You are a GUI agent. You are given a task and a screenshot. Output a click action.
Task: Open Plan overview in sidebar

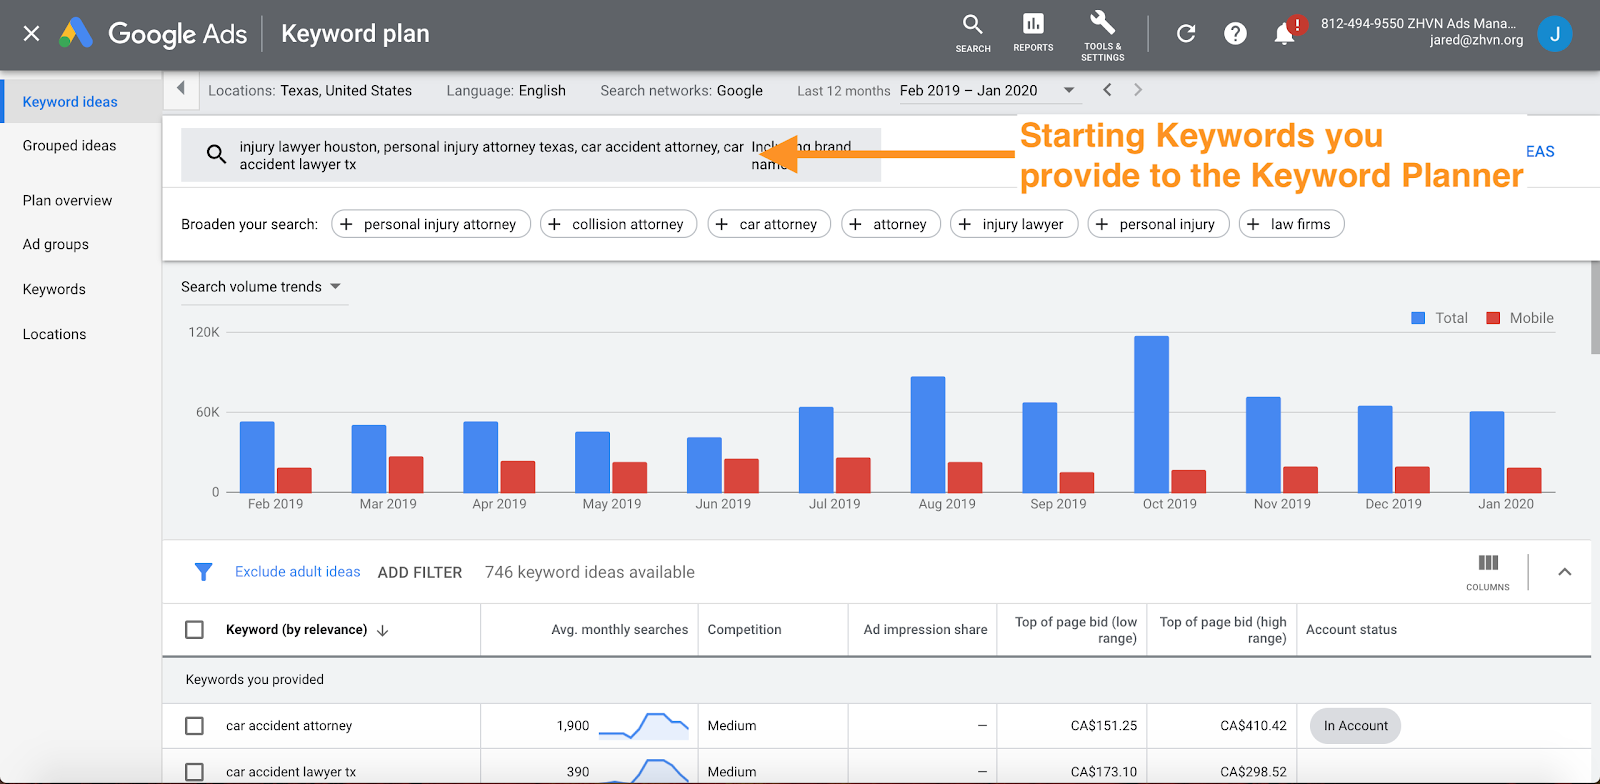pos(68,201)
